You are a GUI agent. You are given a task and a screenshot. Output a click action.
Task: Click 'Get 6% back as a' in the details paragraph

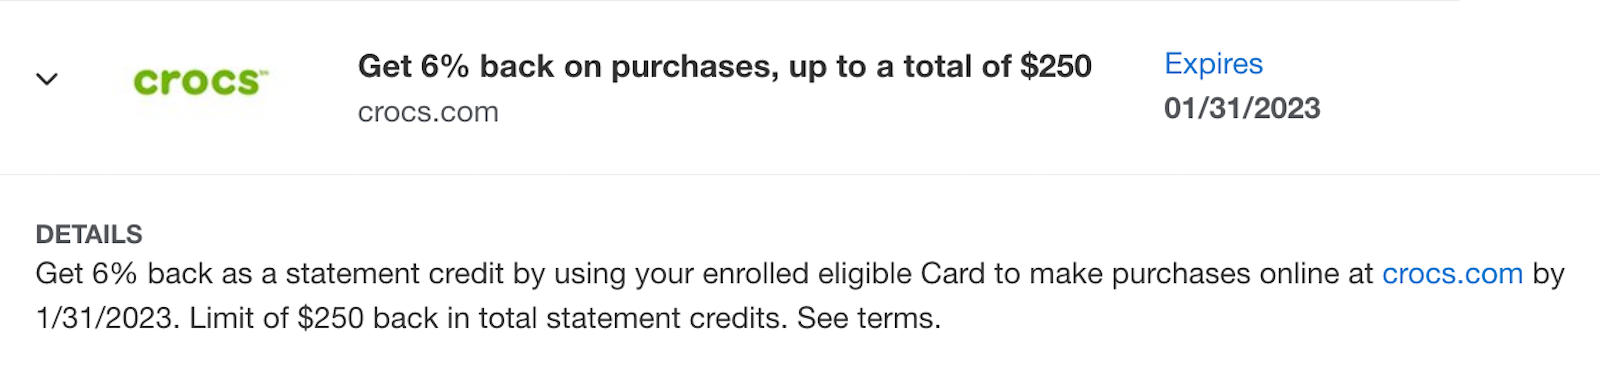[157, 274]
